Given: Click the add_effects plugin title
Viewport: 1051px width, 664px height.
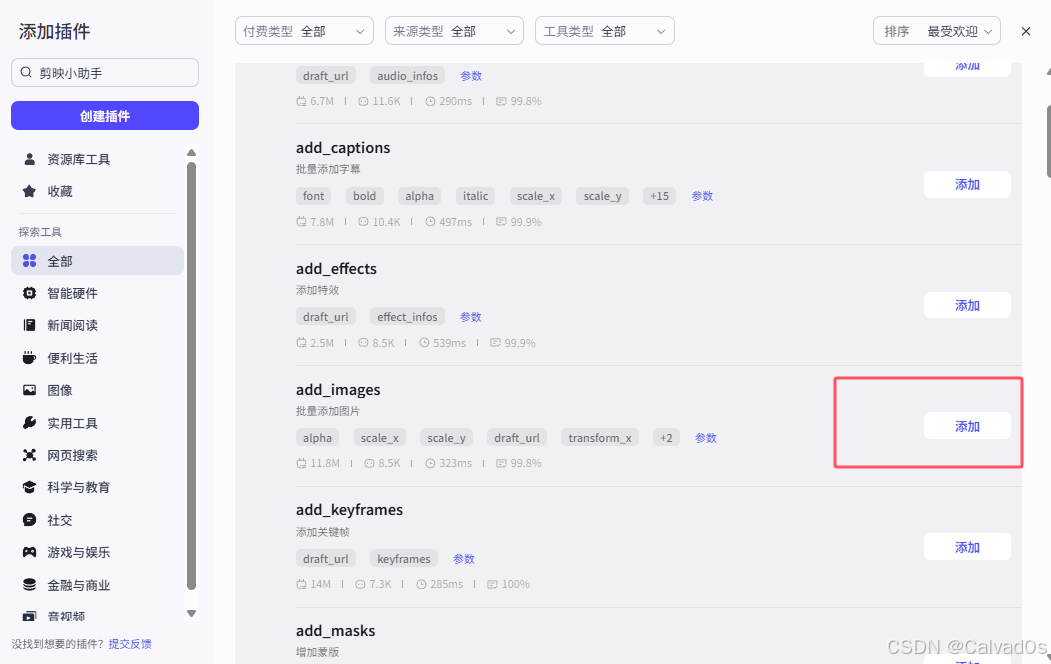Looking at the screenshot, I should coord(336,269).
